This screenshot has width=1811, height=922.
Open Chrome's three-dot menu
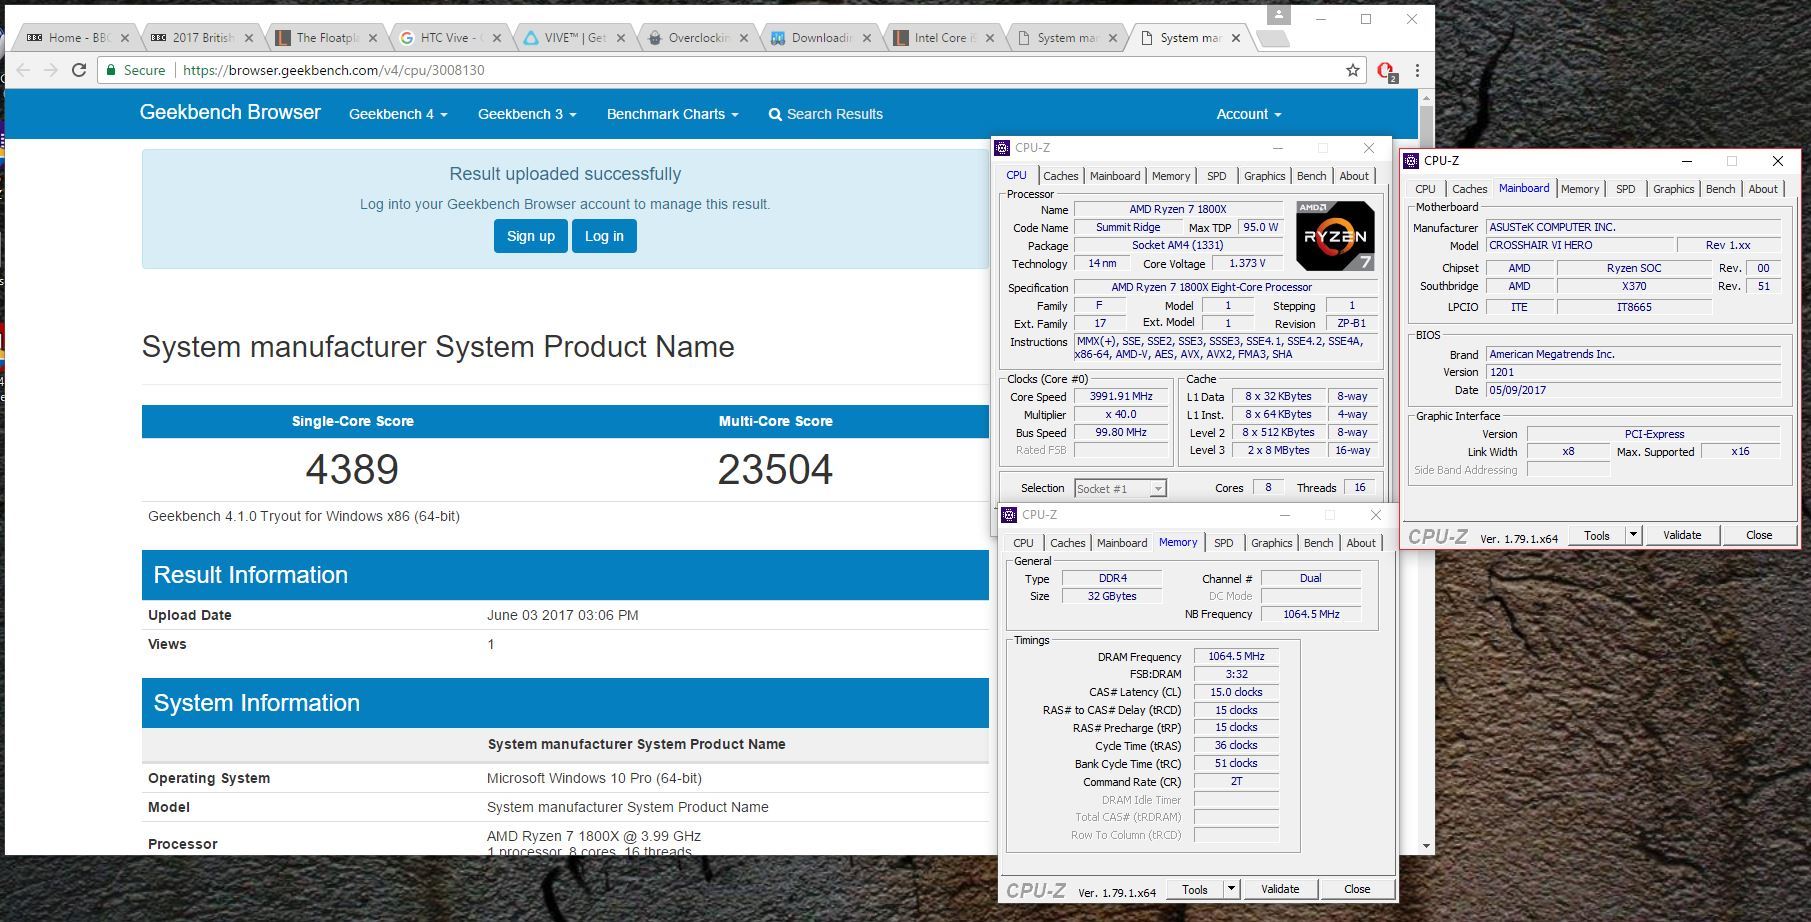(1417, 70)
